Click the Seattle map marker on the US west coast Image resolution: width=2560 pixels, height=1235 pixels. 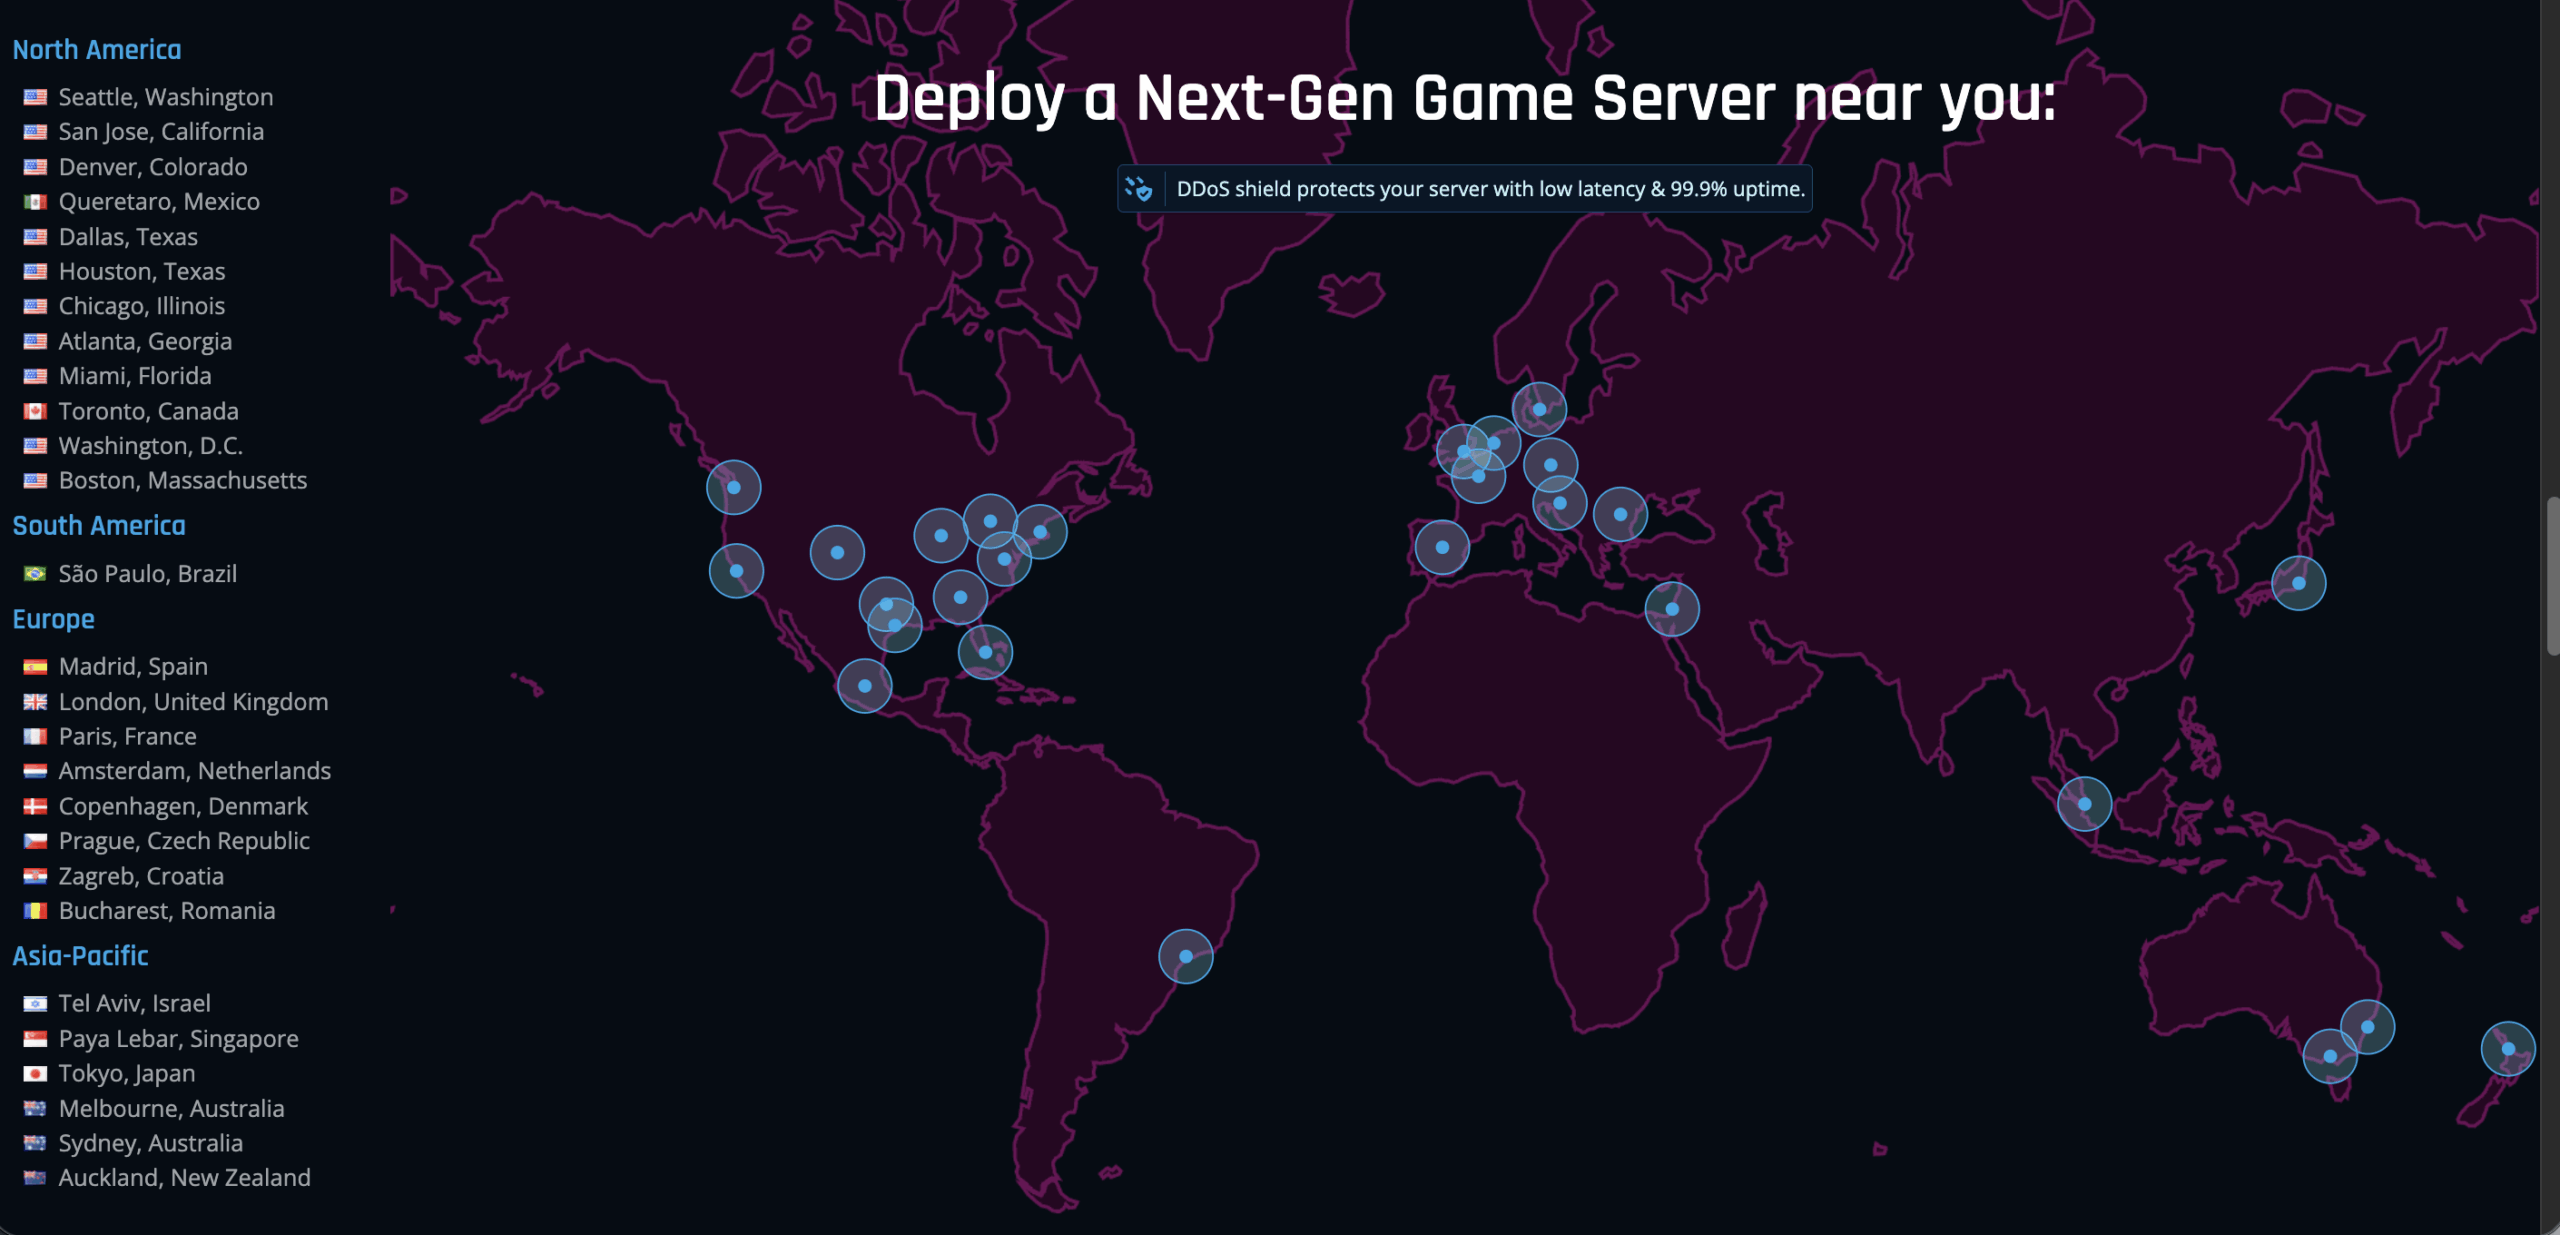coord(733,487)
